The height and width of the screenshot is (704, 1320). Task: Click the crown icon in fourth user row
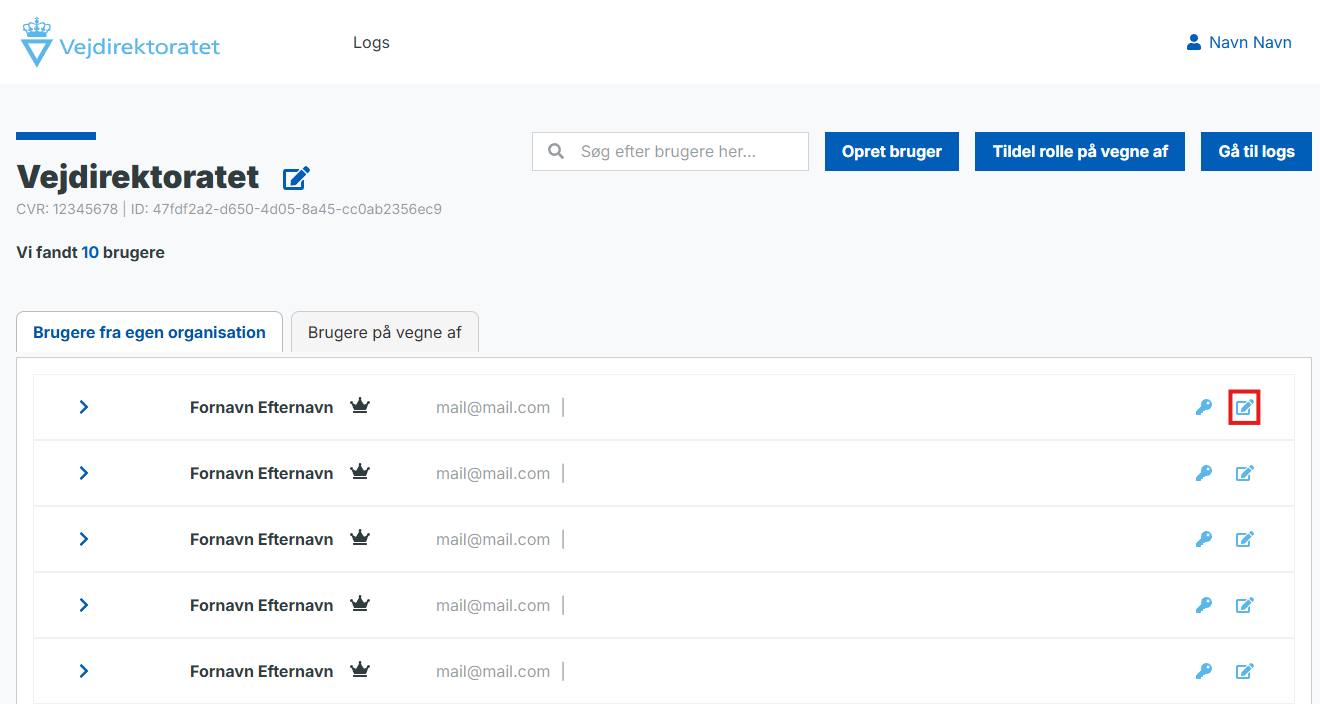(360, 604)
